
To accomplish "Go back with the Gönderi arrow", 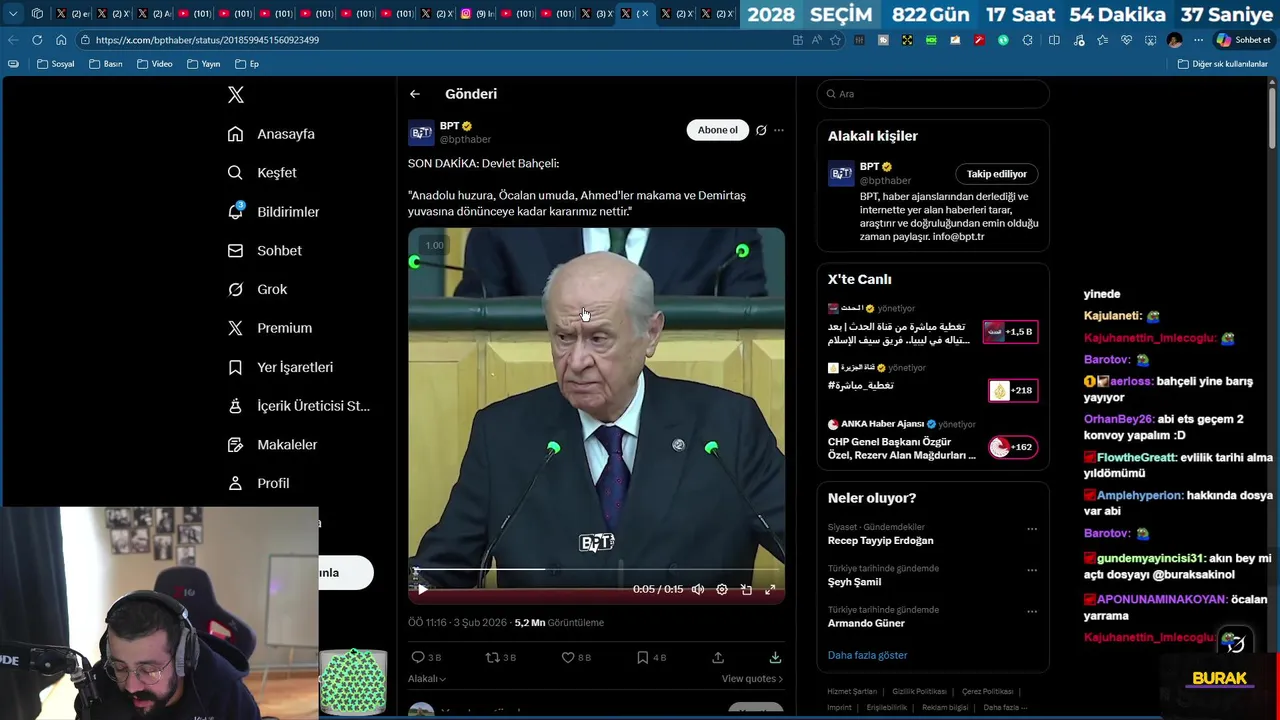I will [x=415, y=94].
